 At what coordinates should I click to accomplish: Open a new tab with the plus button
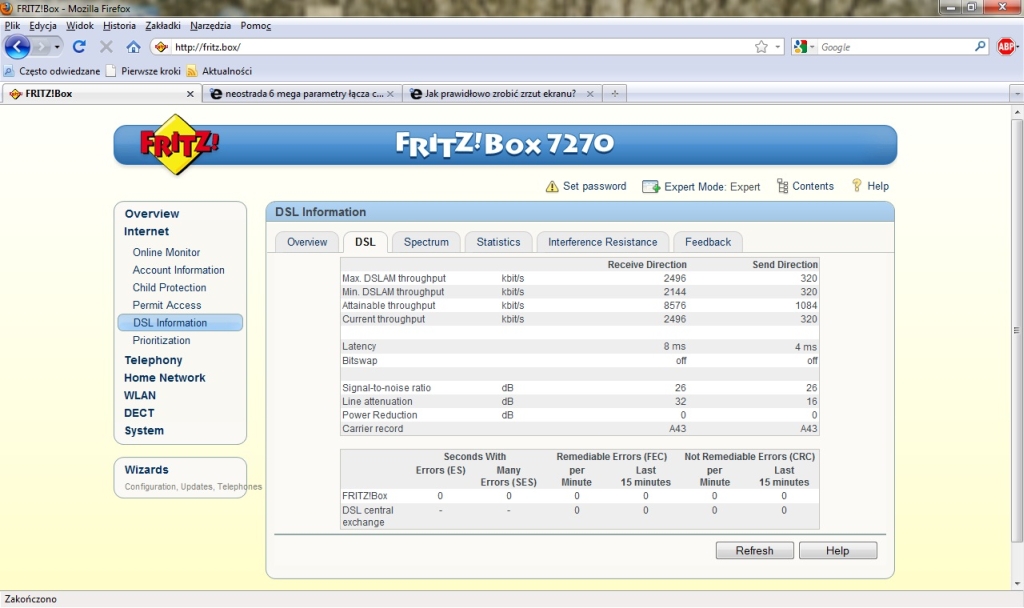615,93
